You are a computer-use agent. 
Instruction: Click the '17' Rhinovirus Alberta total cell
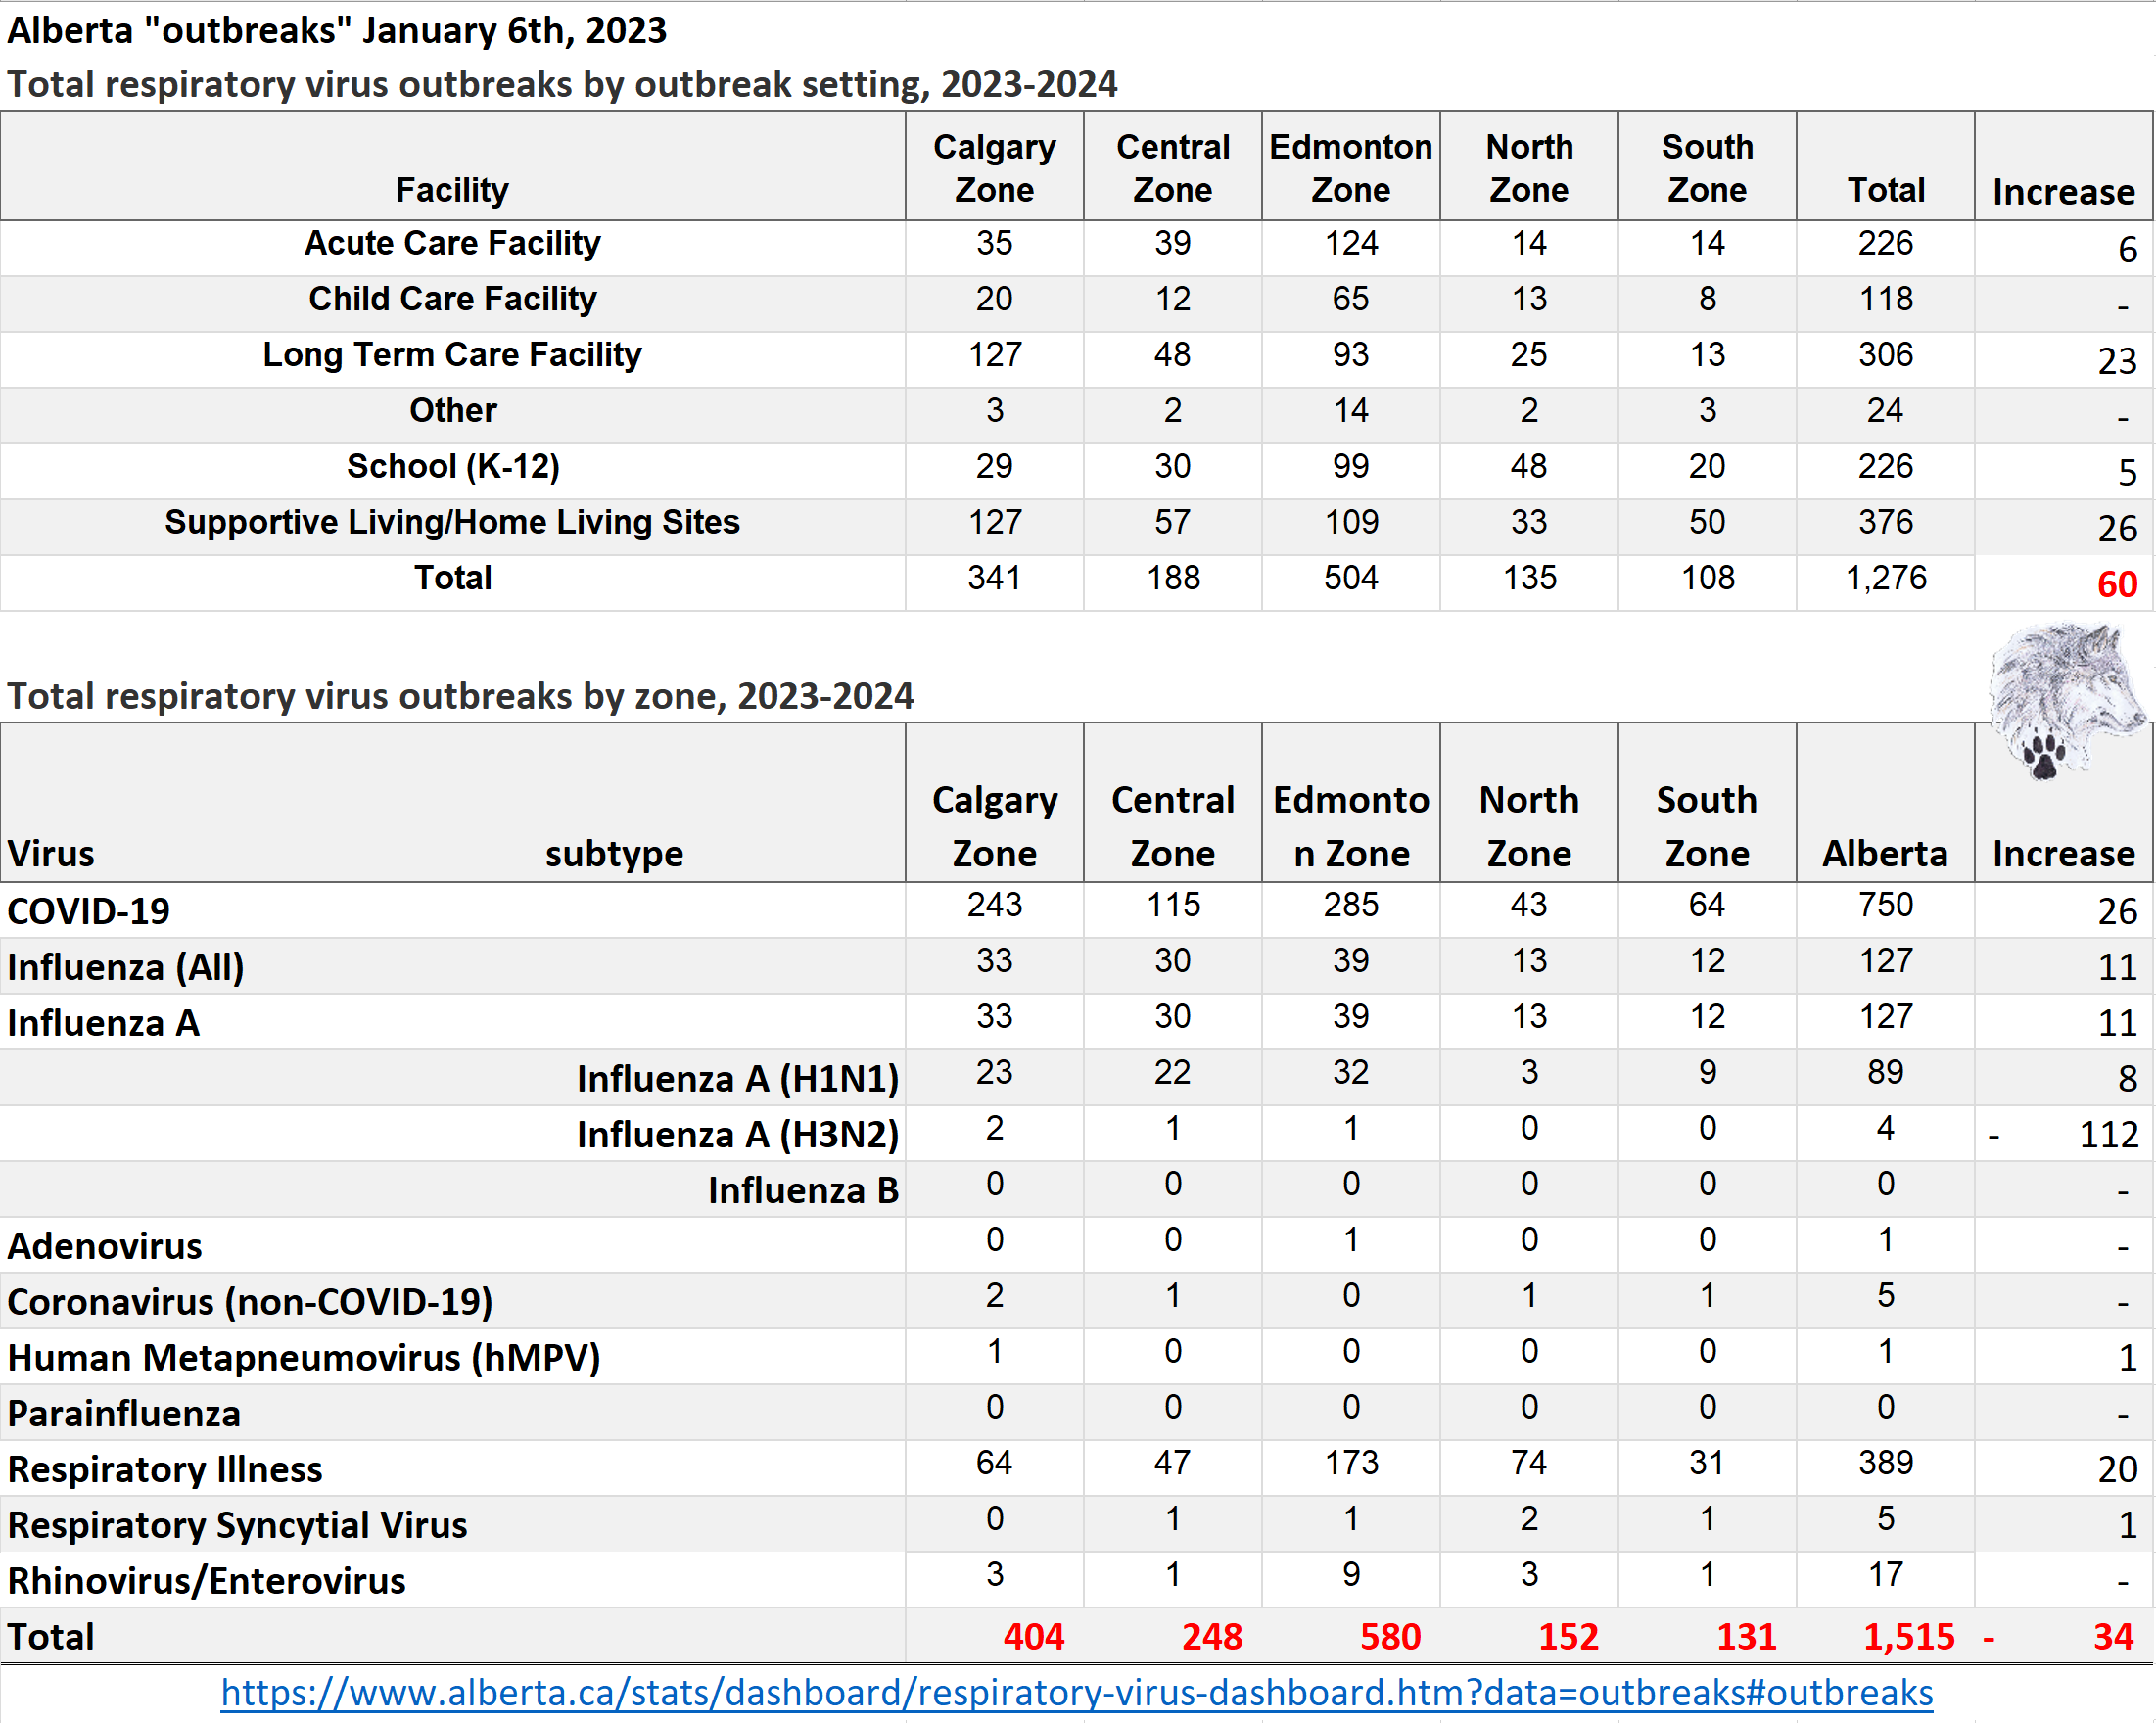point(1886,1576)
